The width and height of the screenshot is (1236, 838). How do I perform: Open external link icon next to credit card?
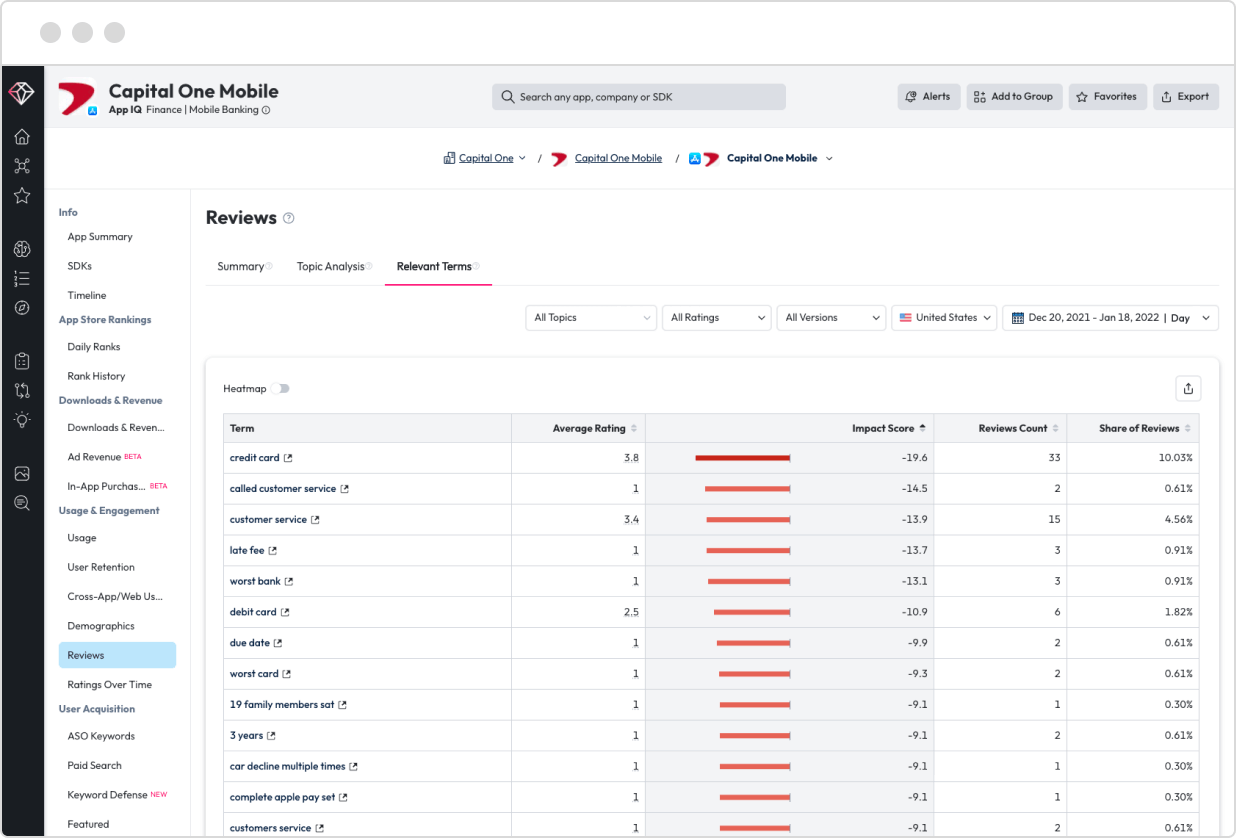288,458
